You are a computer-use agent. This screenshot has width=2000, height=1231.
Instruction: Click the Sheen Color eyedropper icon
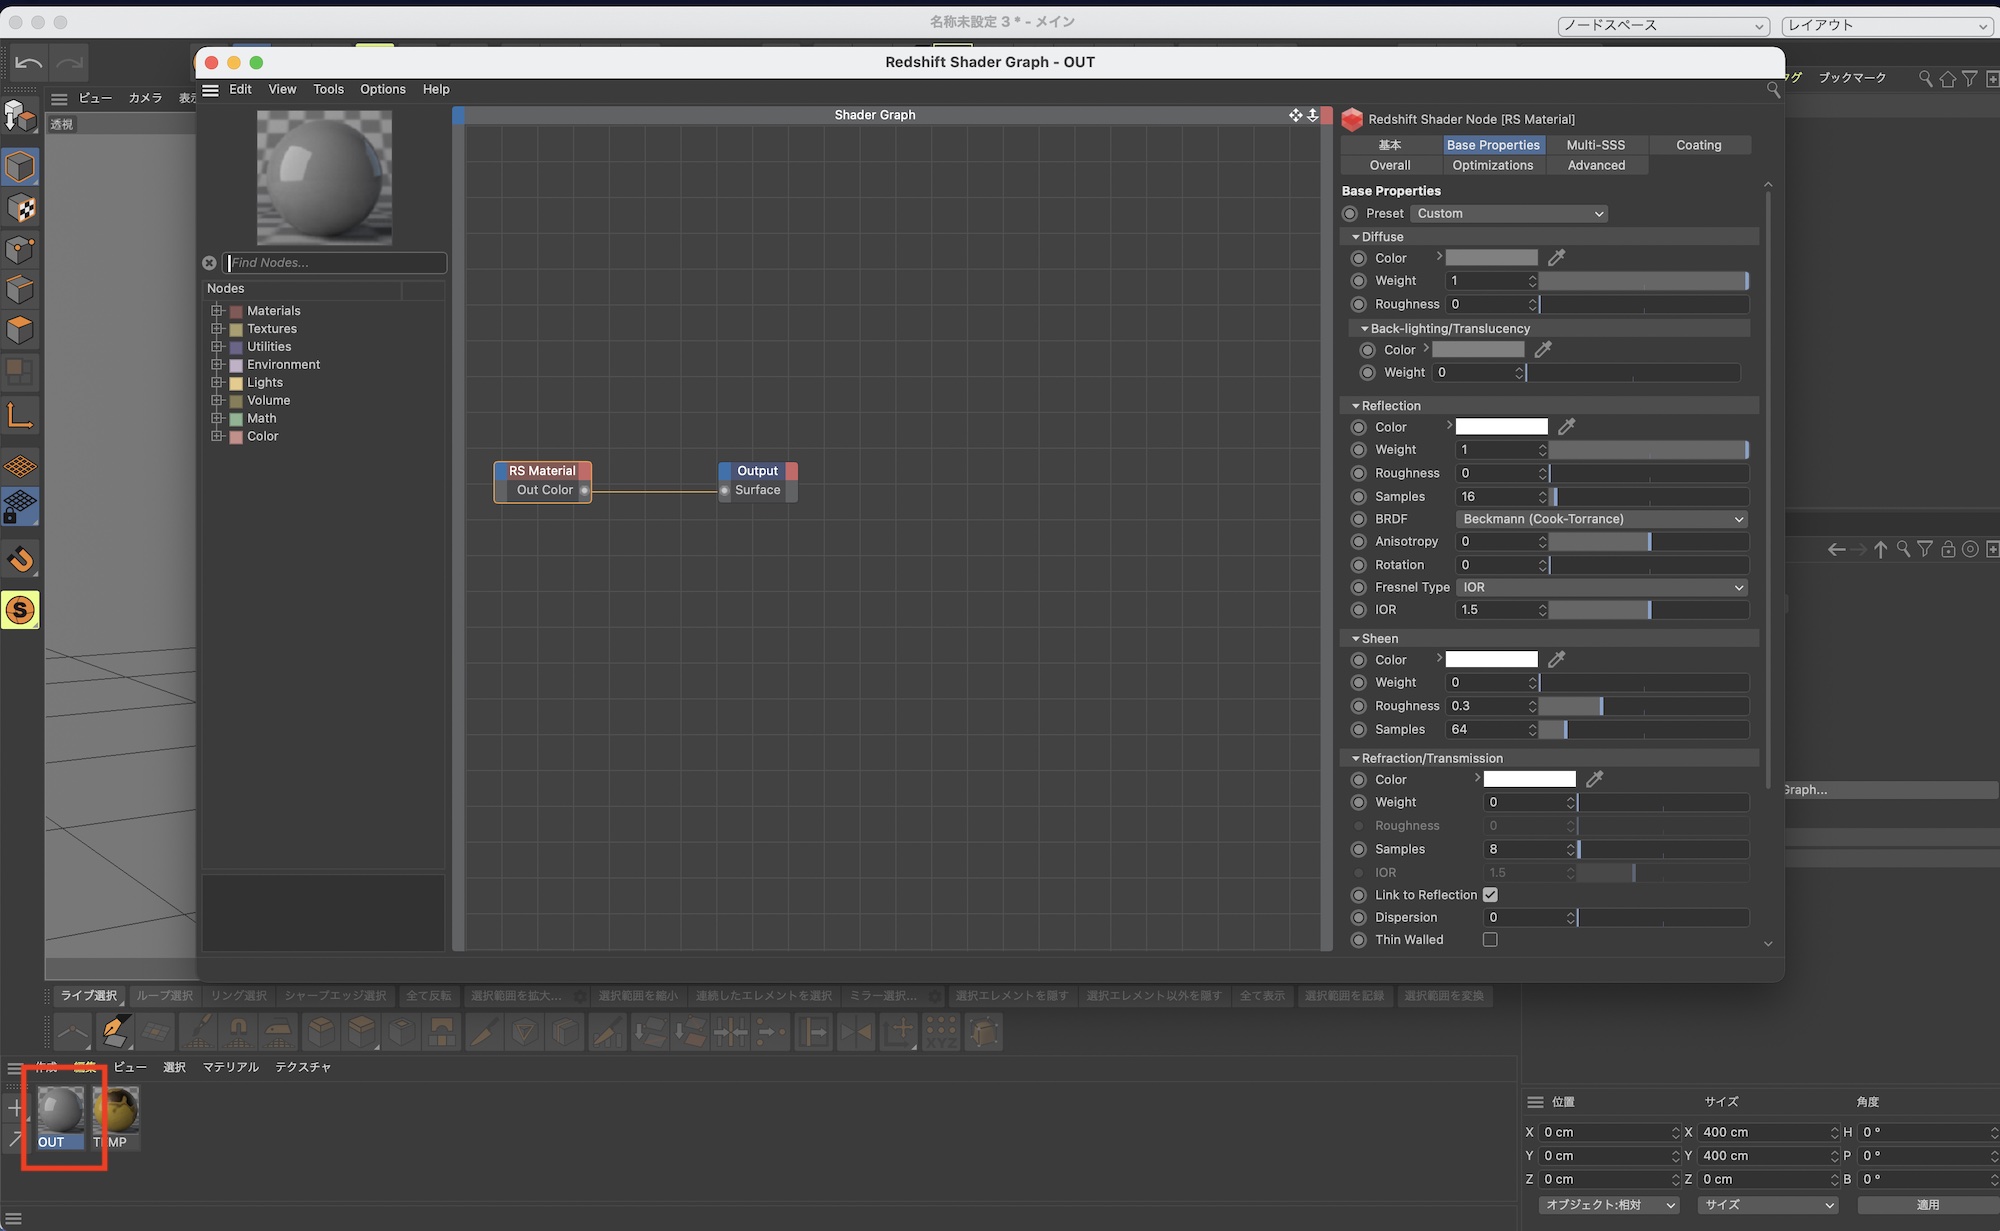pyautogui.click(x=1556, y=660)
